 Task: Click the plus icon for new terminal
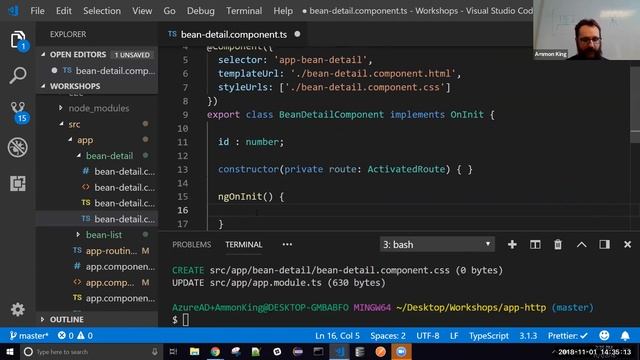pyautogui.click(x=512, y=244)
